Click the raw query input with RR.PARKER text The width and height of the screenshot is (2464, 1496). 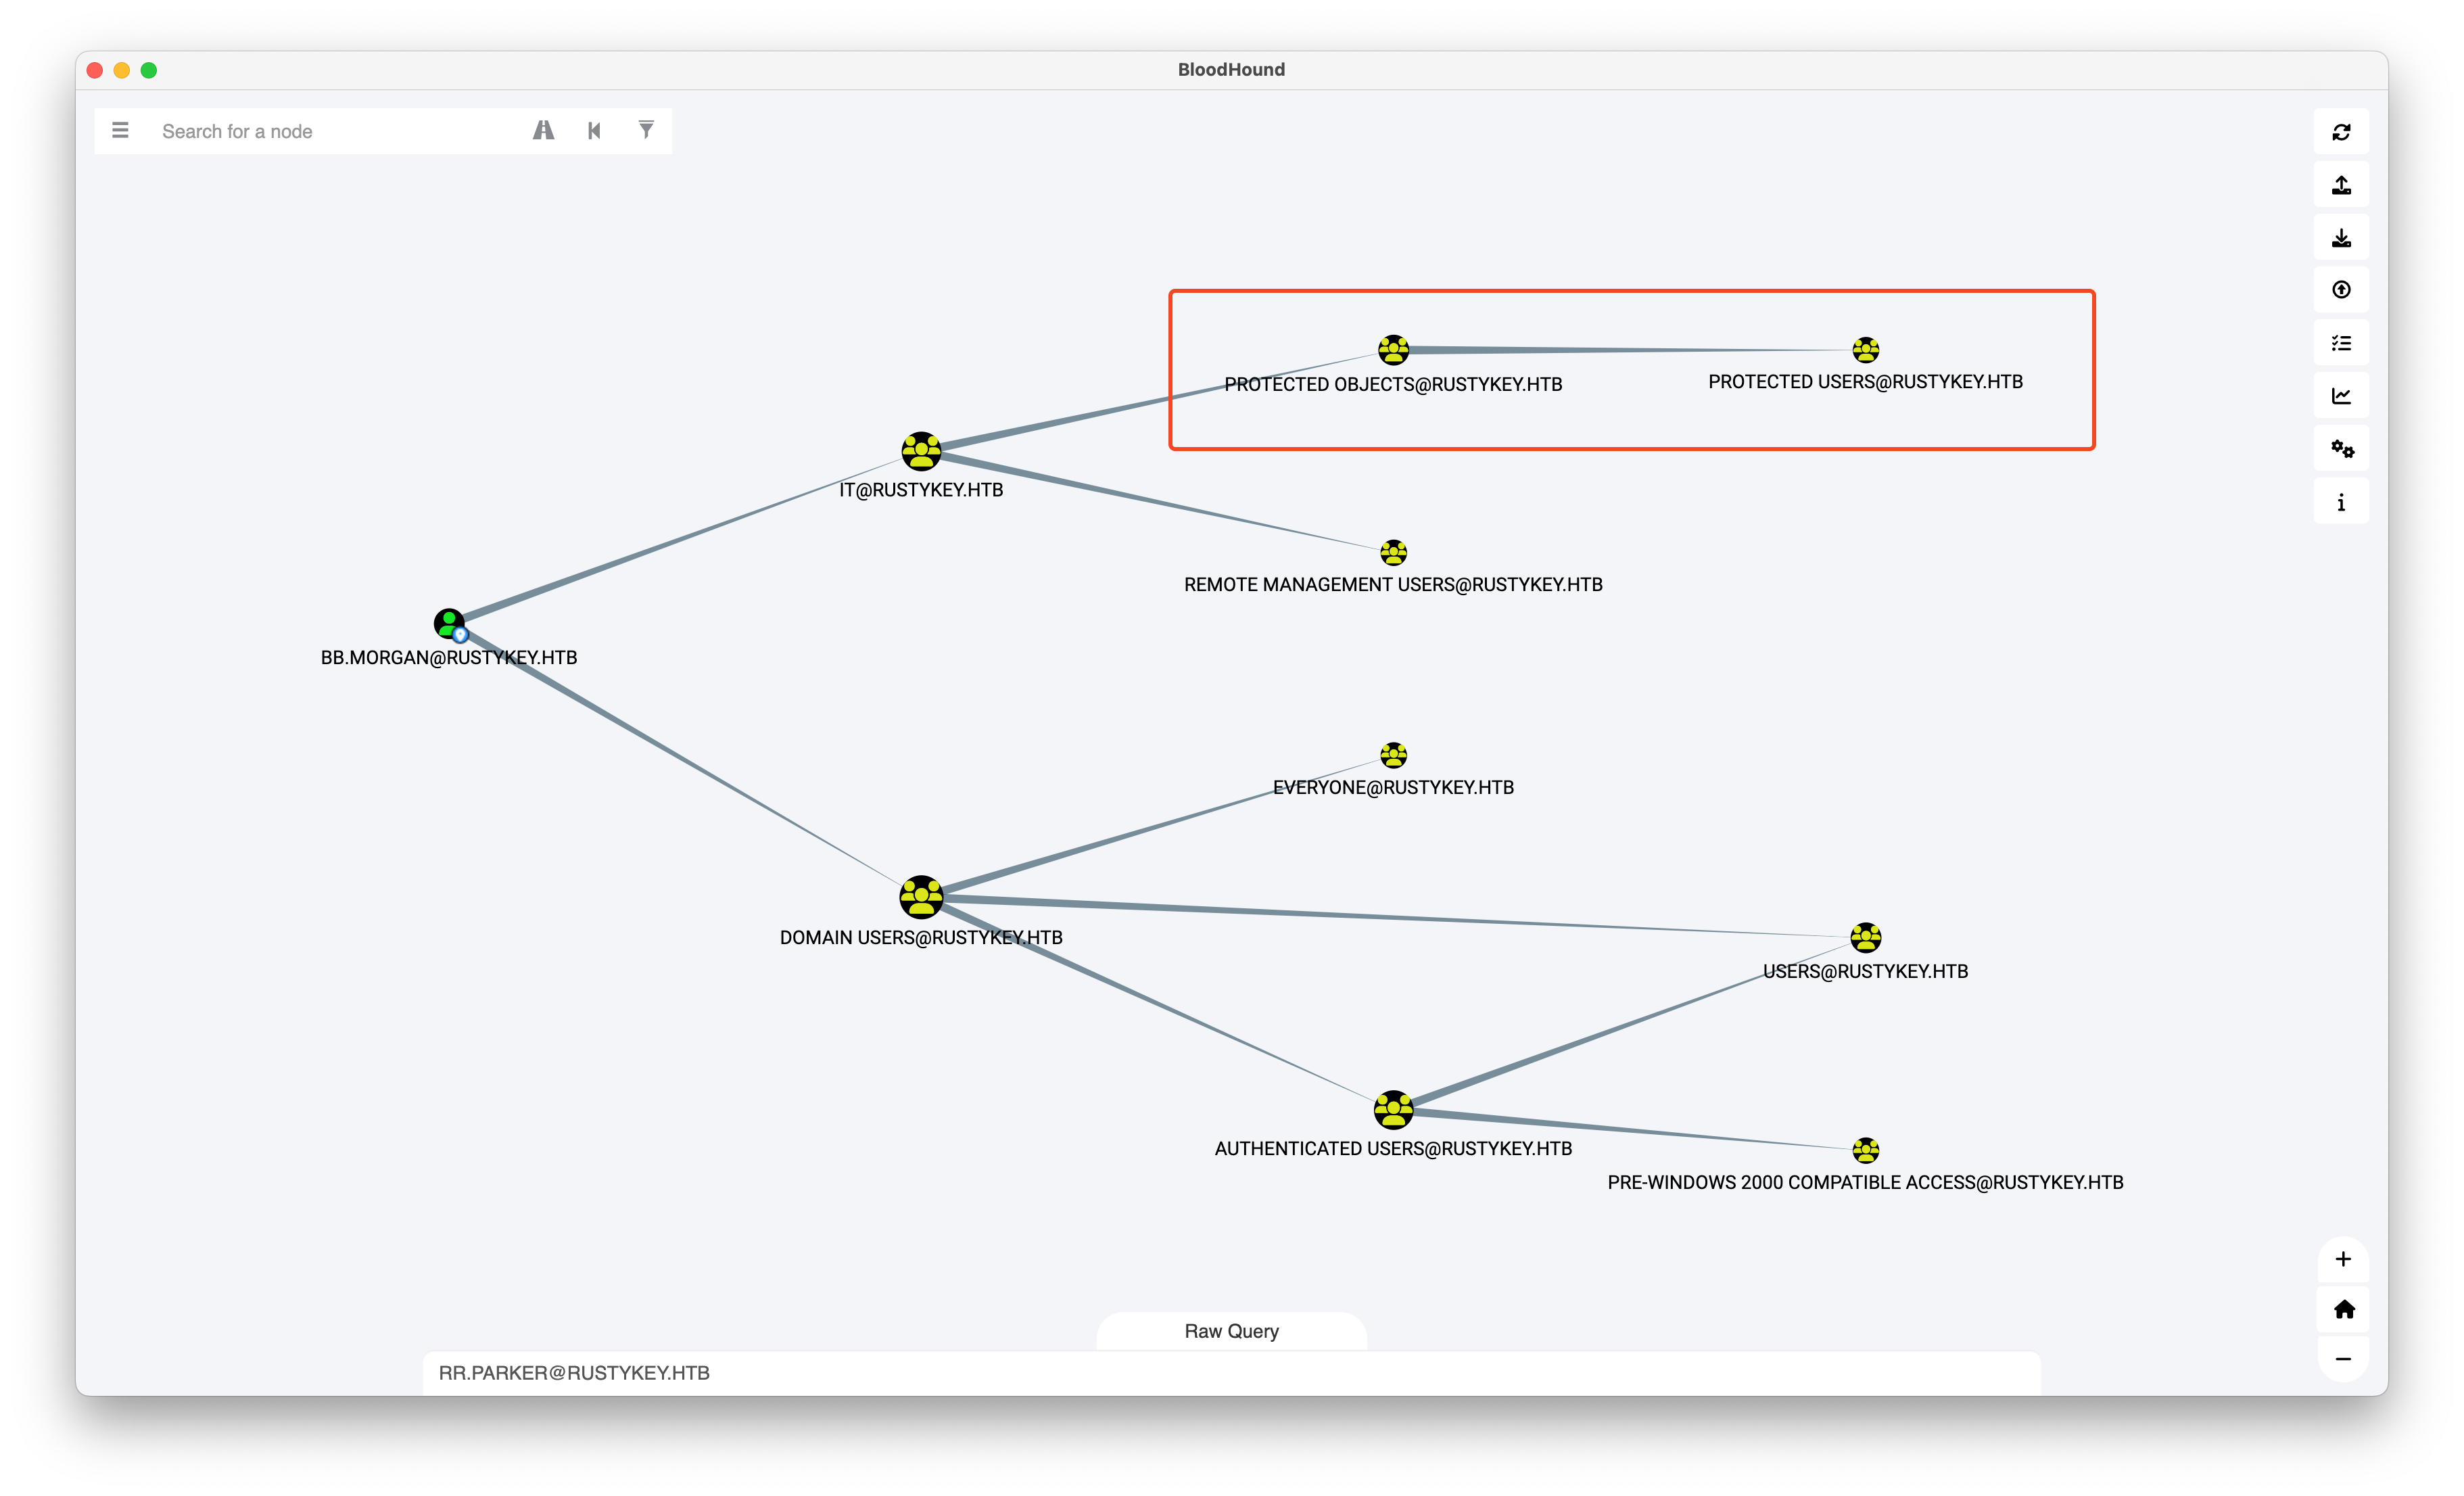click(x=1231, y=1373)
